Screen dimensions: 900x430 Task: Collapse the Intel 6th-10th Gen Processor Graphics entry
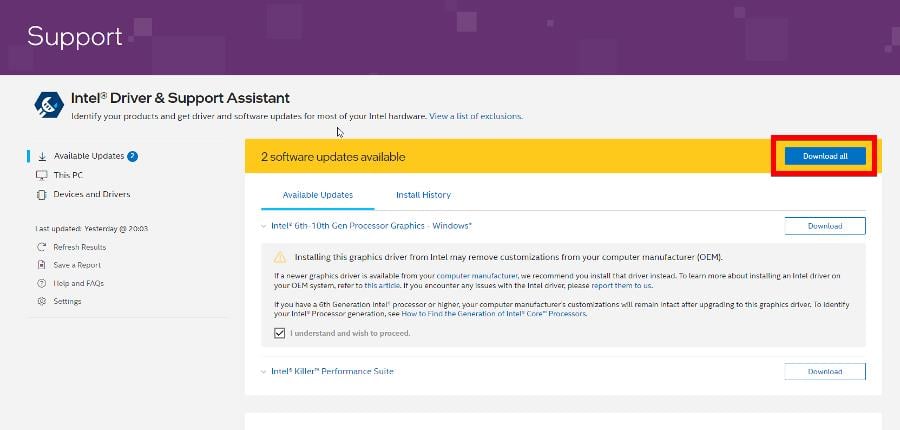coord(263,226)
